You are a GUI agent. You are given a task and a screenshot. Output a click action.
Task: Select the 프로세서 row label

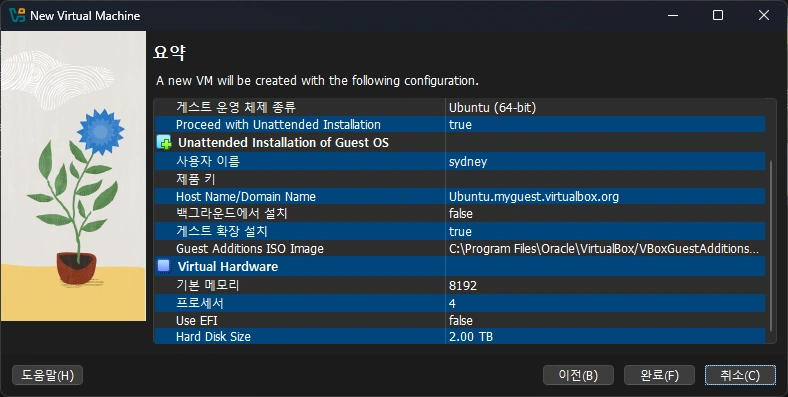tap(200, 303)
